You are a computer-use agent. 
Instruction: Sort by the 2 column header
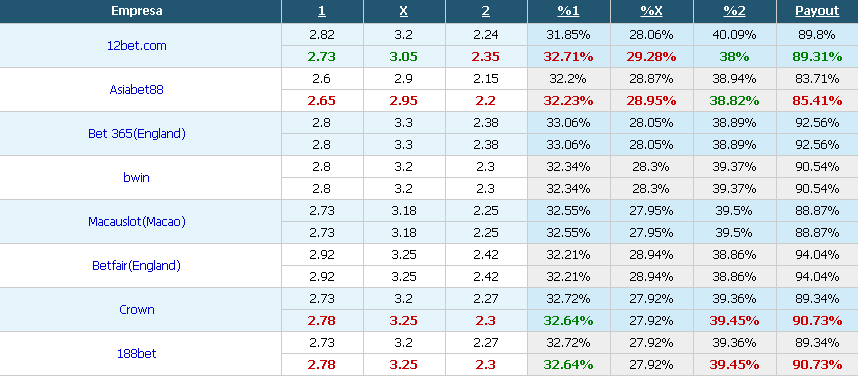pos(486,11)
